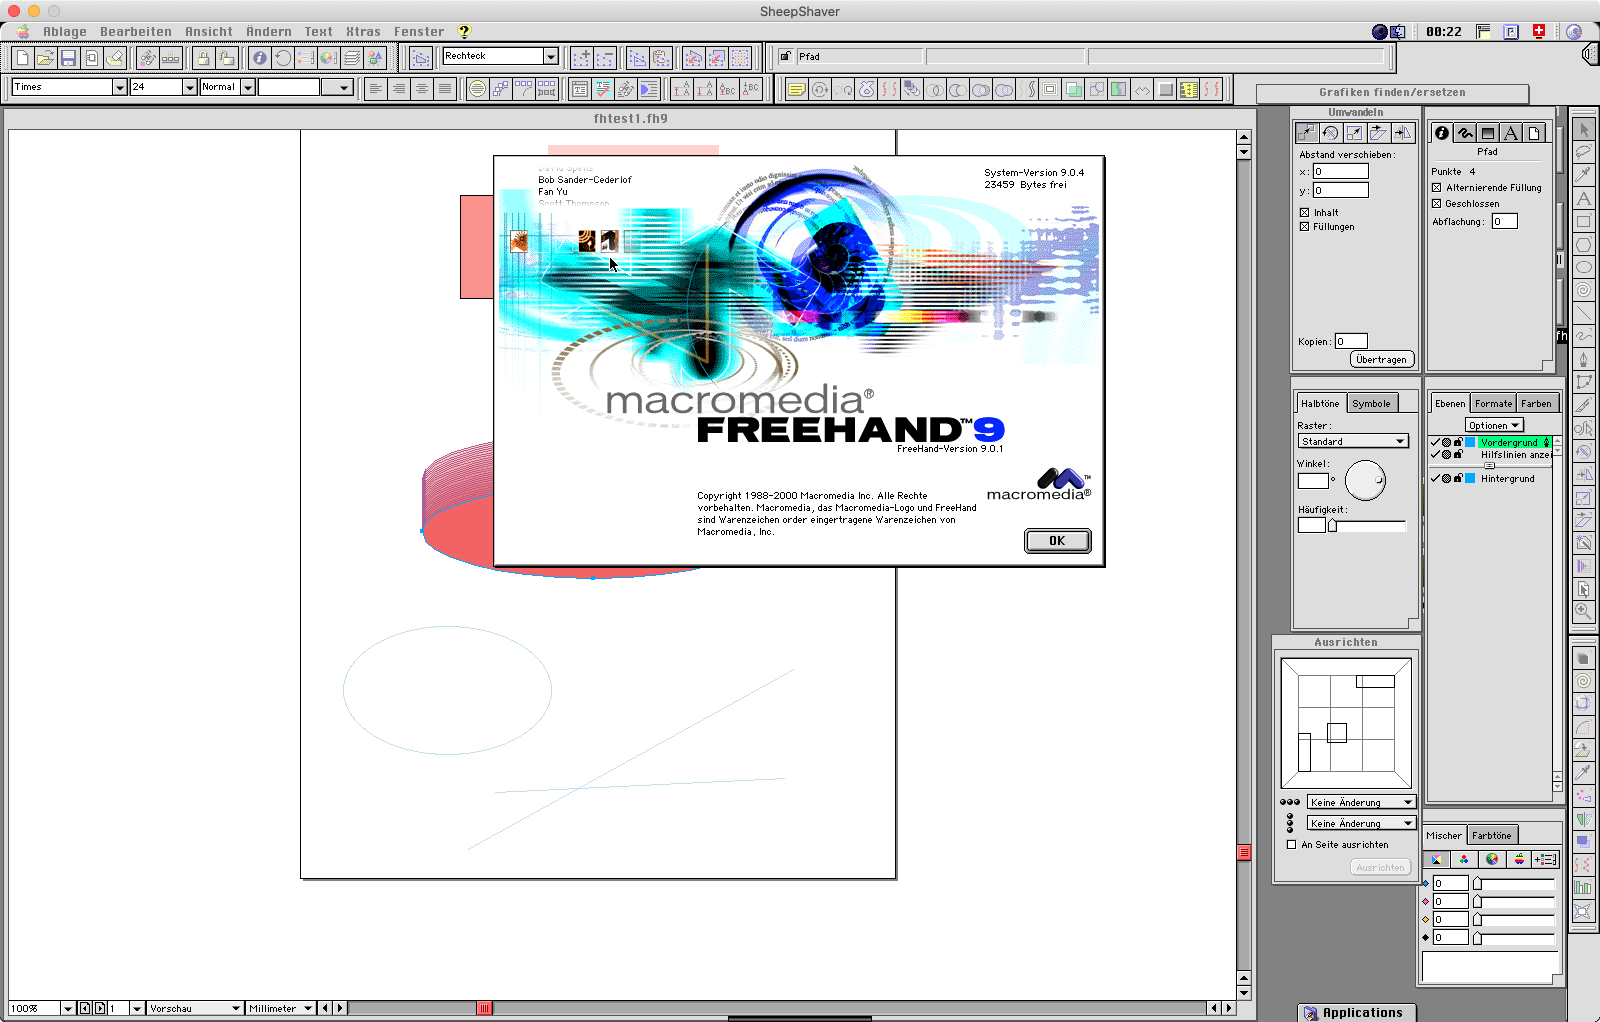This screenshot has height=1022, width=1600.
Task: Uncheck the Füllungen checkbox
Action: pos(1304,227)
